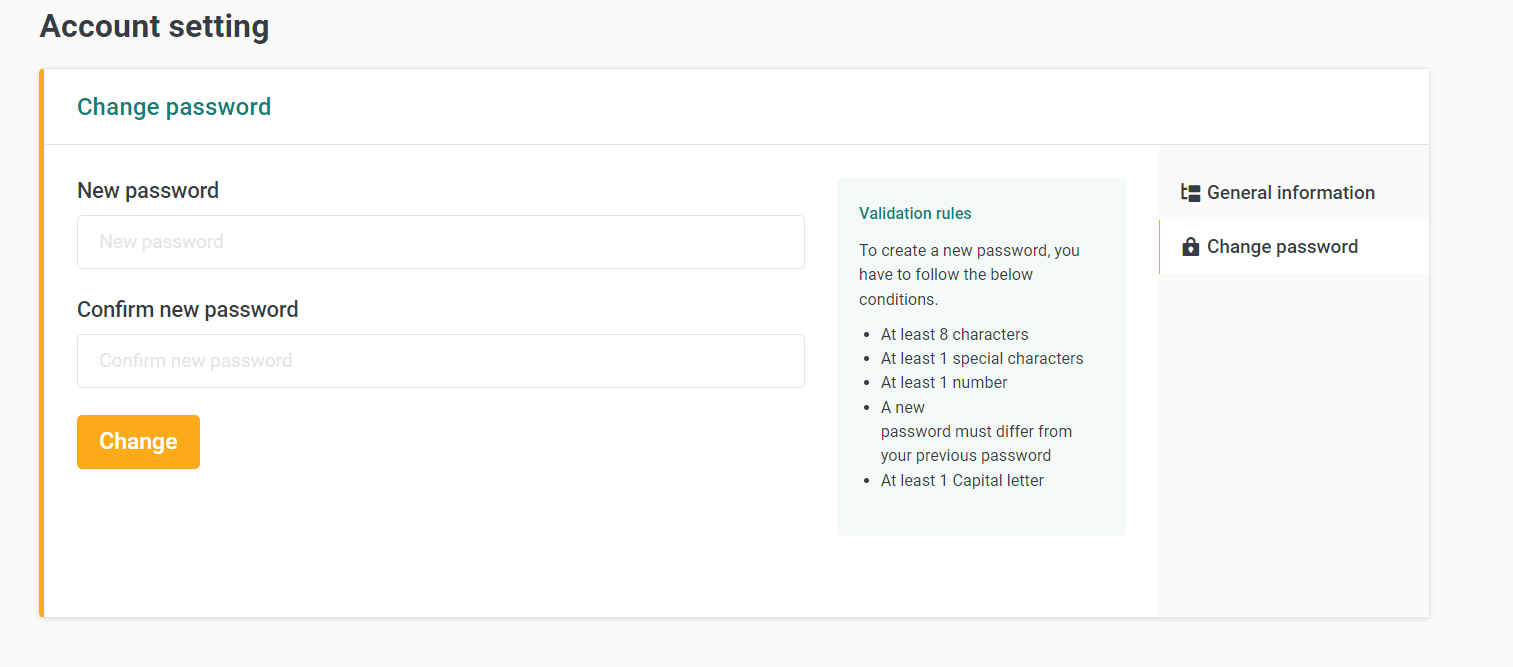This screenshot has width=1513, height=667.
Task: Click the rule about differing from previous password
Action: [975, 432]
